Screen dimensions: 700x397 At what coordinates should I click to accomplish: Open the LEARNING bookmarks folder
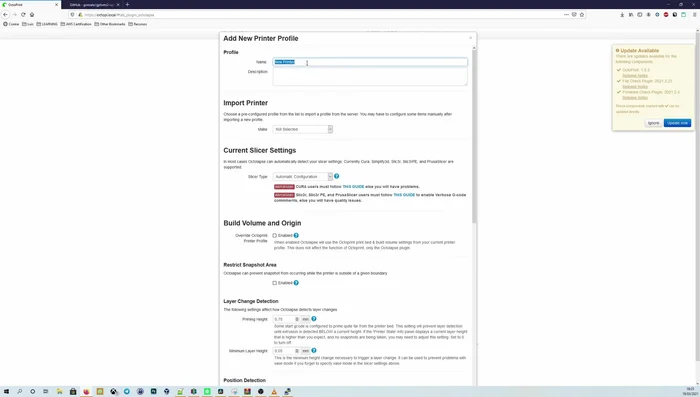click(x=47, y=24)
